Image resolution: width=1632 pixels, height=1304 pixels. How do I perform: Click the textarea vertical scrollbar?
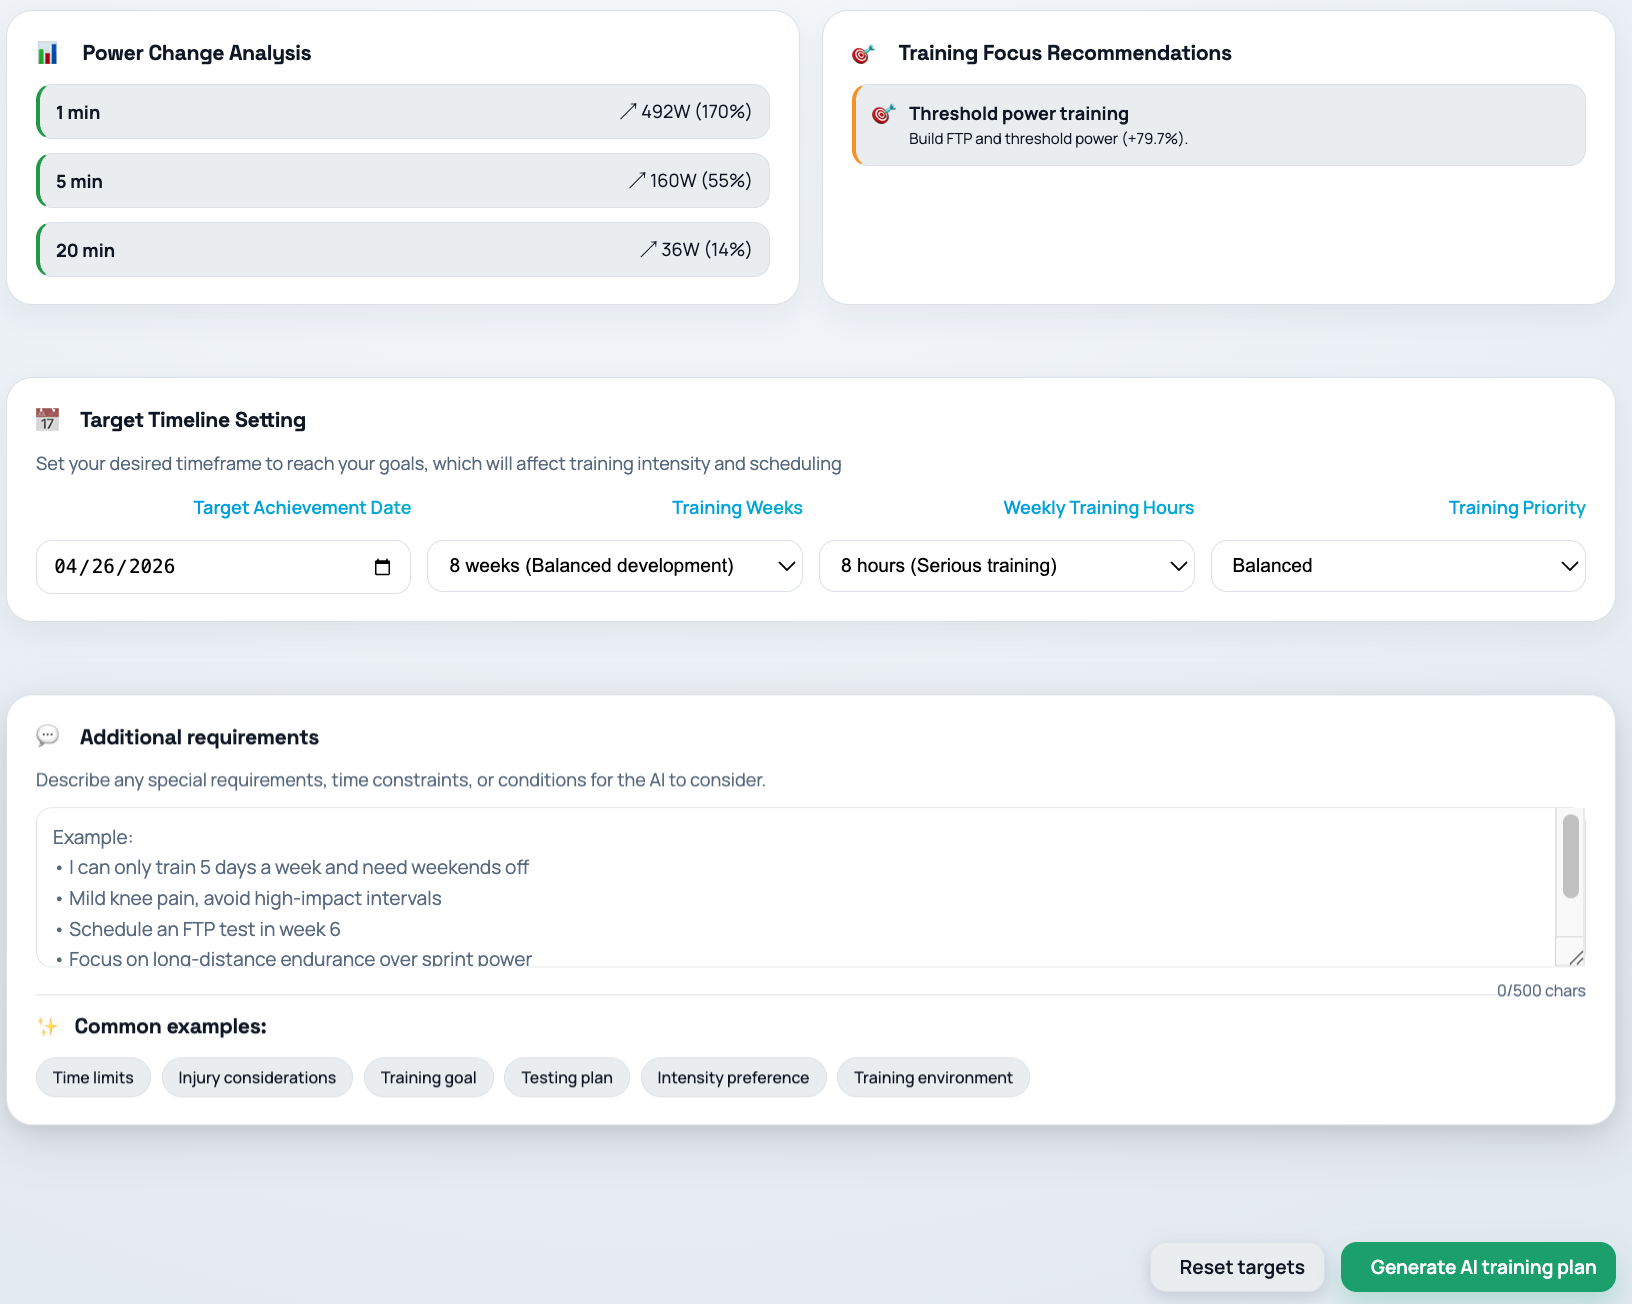point(1570,857)
